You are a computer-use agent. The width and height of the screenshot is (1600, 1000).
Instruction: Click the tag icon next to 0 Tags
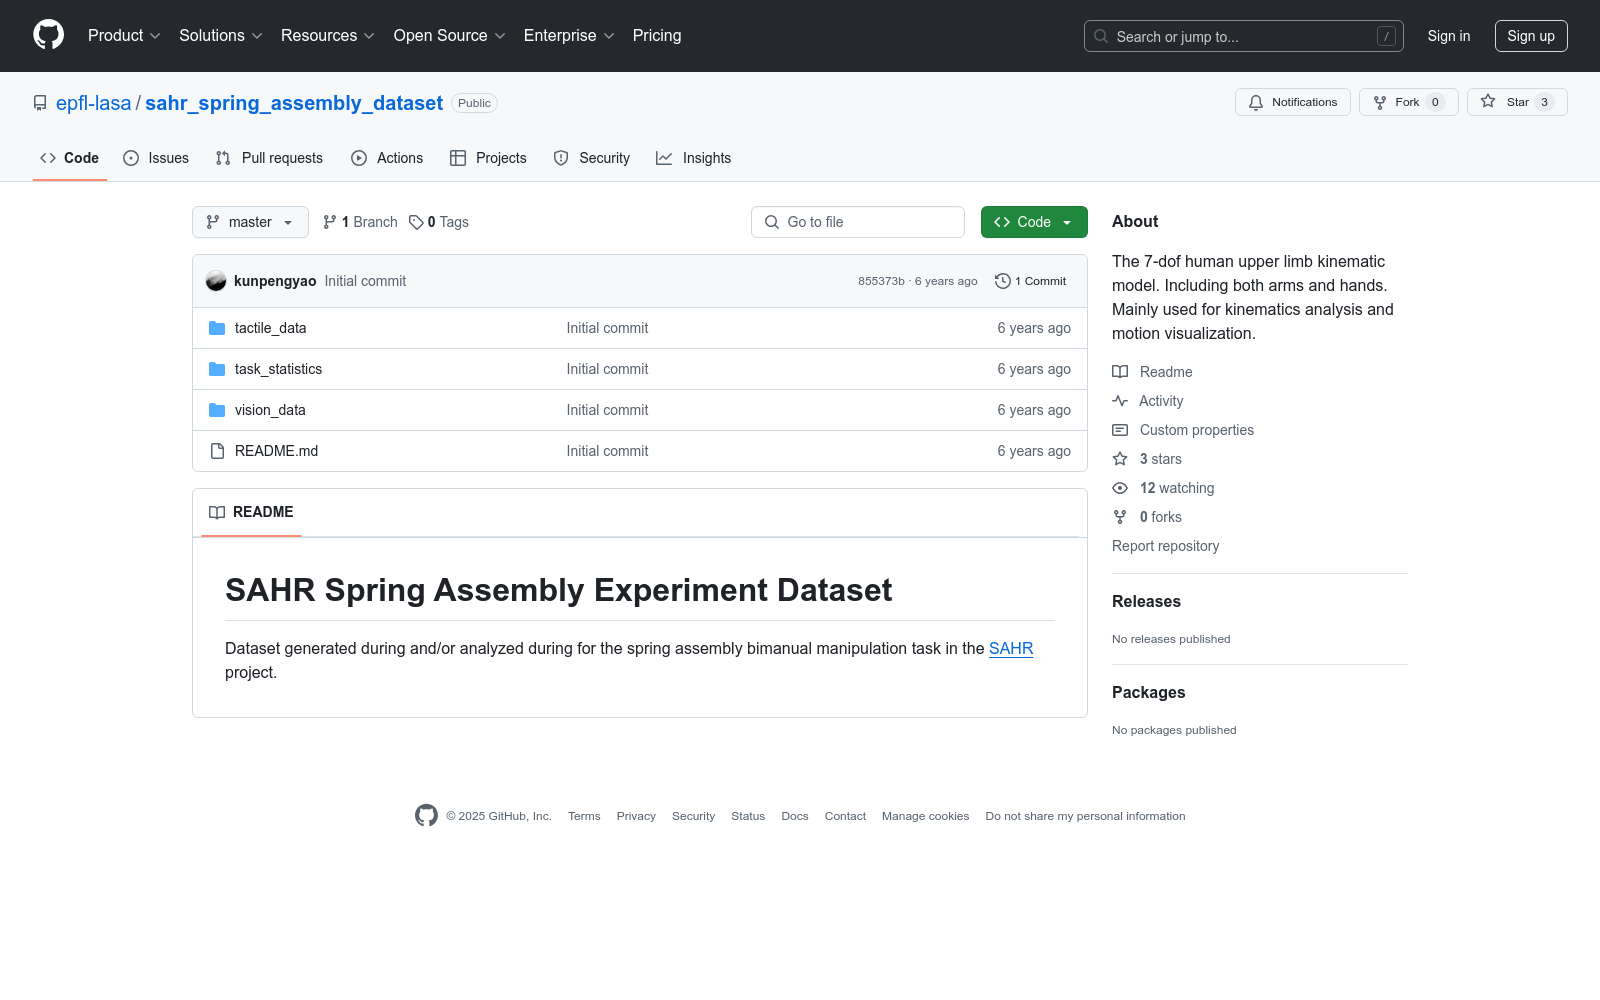416,222
